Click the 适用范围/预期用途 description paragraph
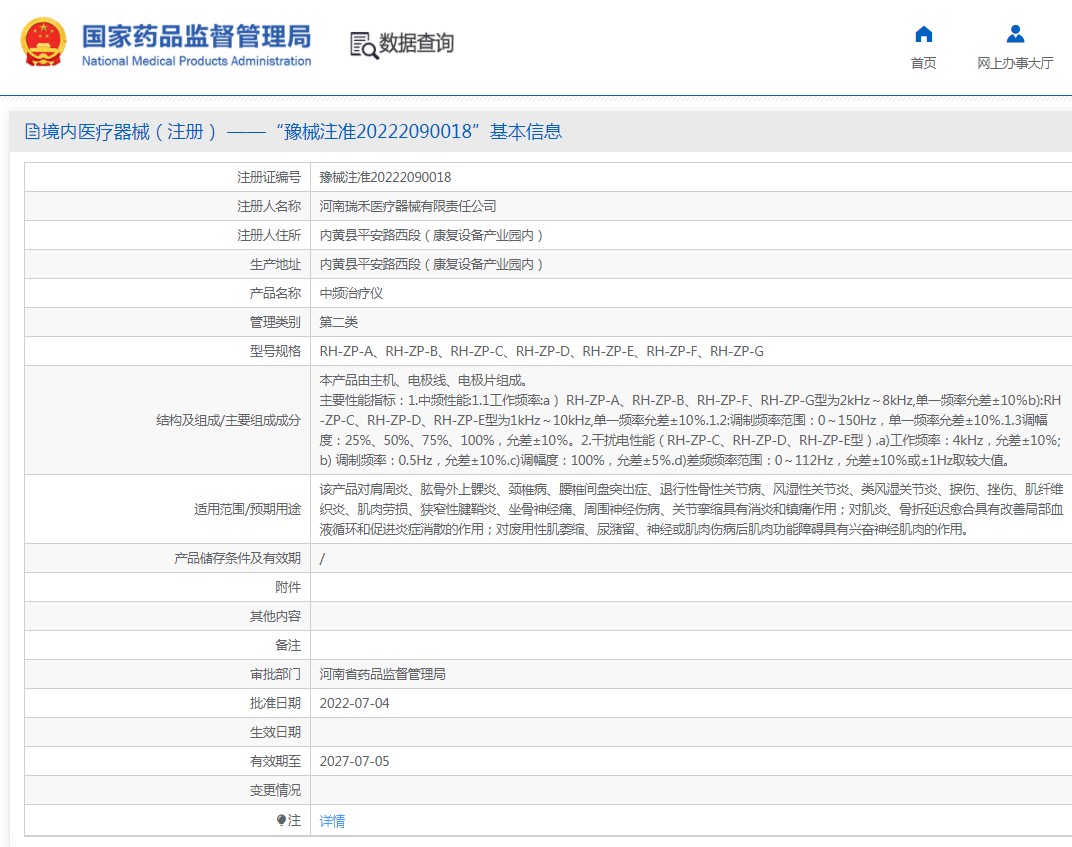This screenshot has height=847, width=1072. tap(691, 509)
